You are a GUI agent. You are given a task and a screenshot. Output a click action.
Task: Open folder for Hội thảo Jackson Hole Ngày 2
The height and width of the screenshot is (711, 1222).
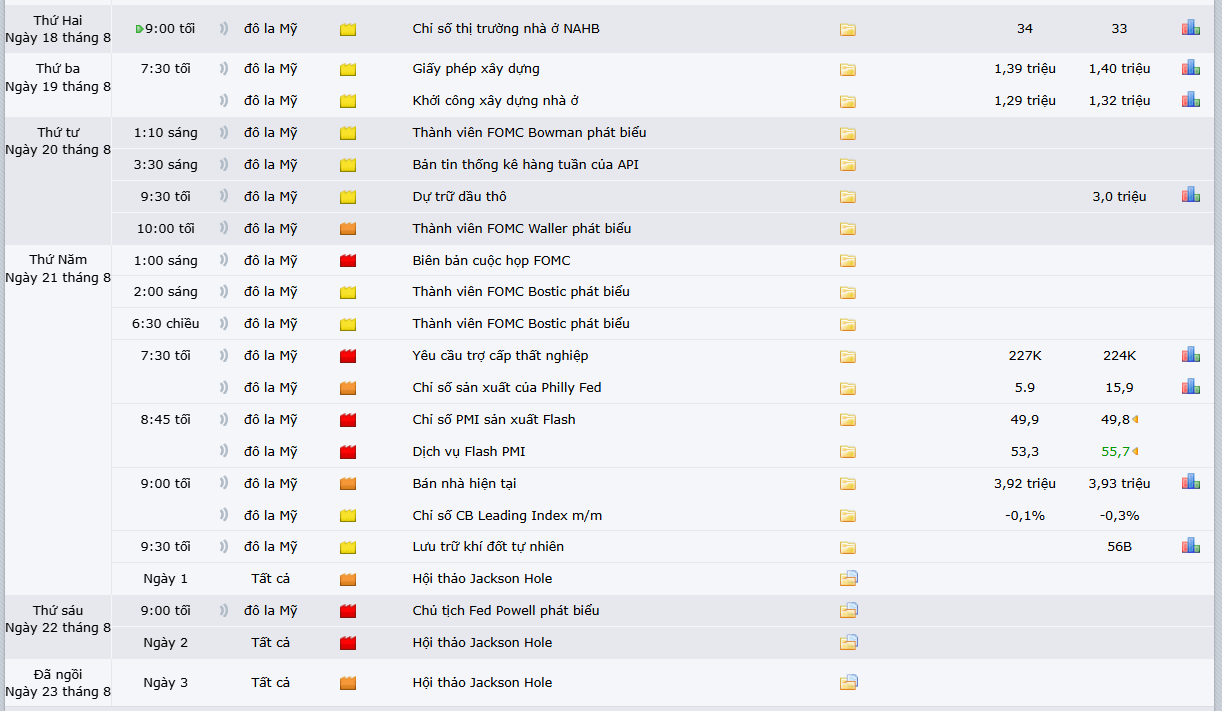click(849, 642)
